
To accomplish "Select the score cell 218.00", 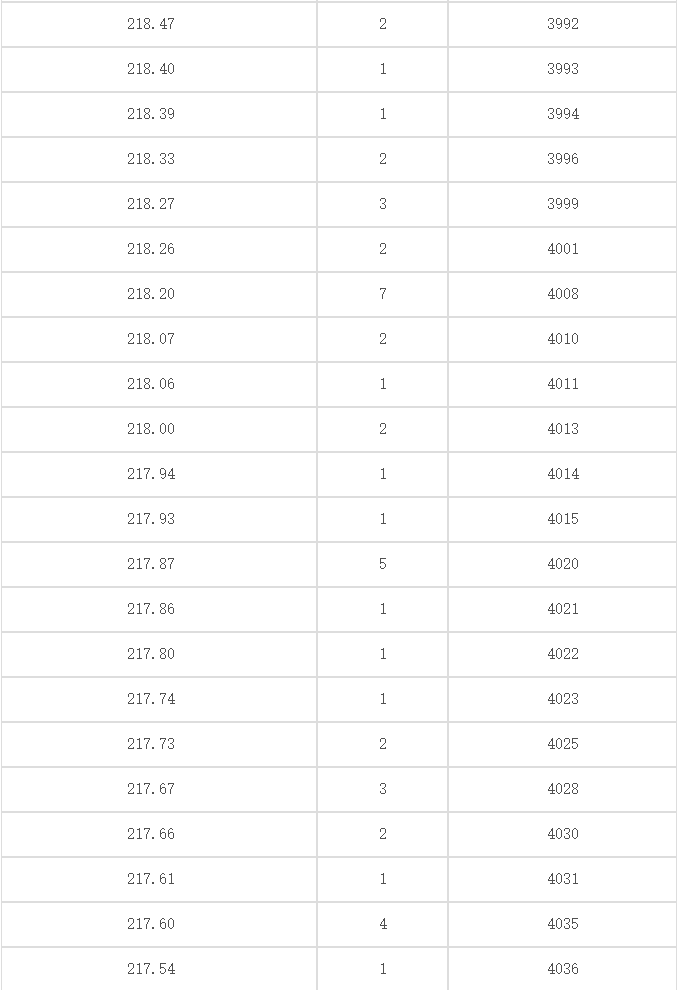I will click(151, 429).
